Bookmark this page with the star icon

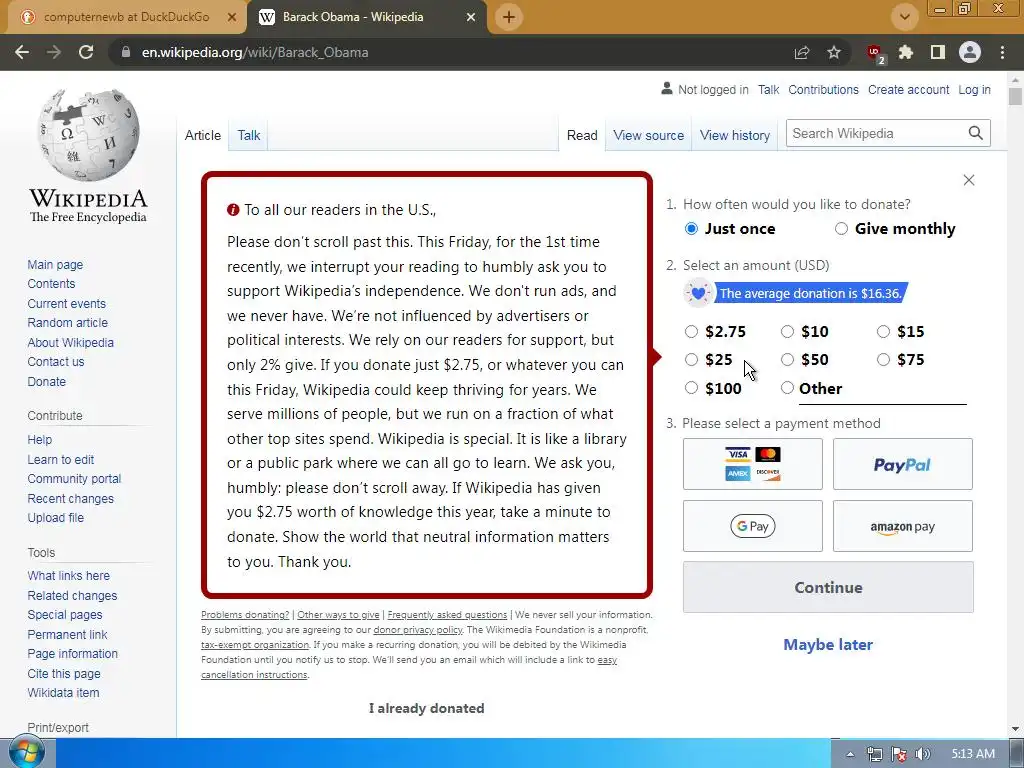[834, 52]
